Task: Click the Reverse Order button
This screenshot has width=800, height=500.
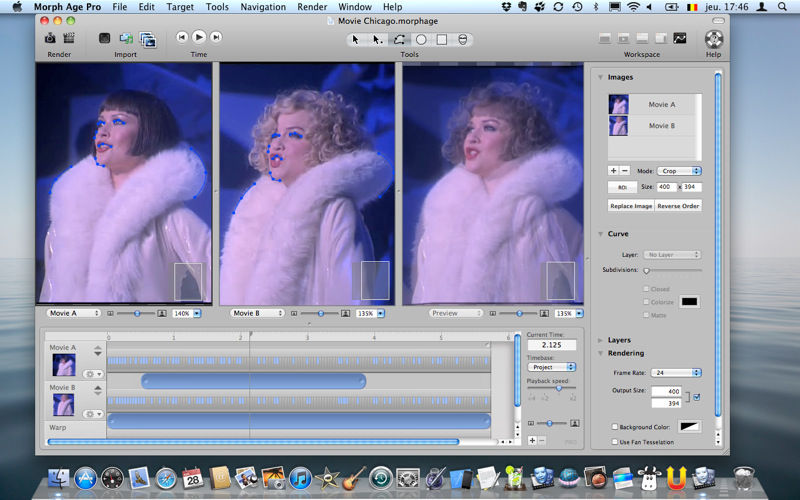Action: click(678, 206)
